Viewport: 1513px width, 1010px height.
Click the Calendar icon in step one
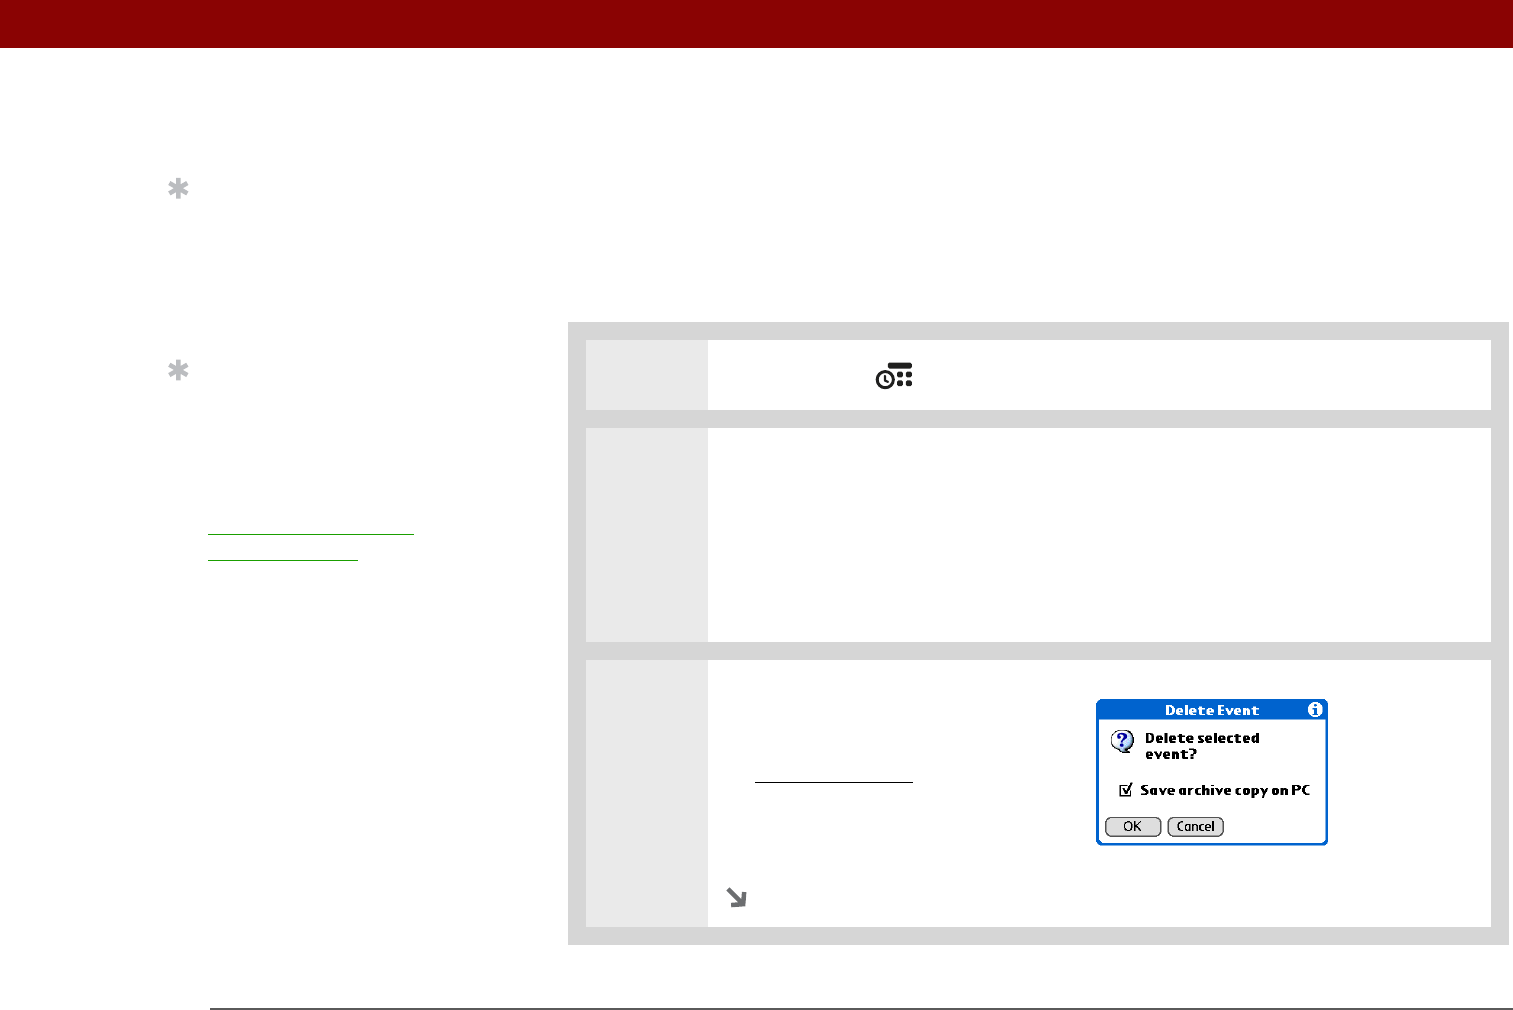pyautogui.click(x=894, y=376)
